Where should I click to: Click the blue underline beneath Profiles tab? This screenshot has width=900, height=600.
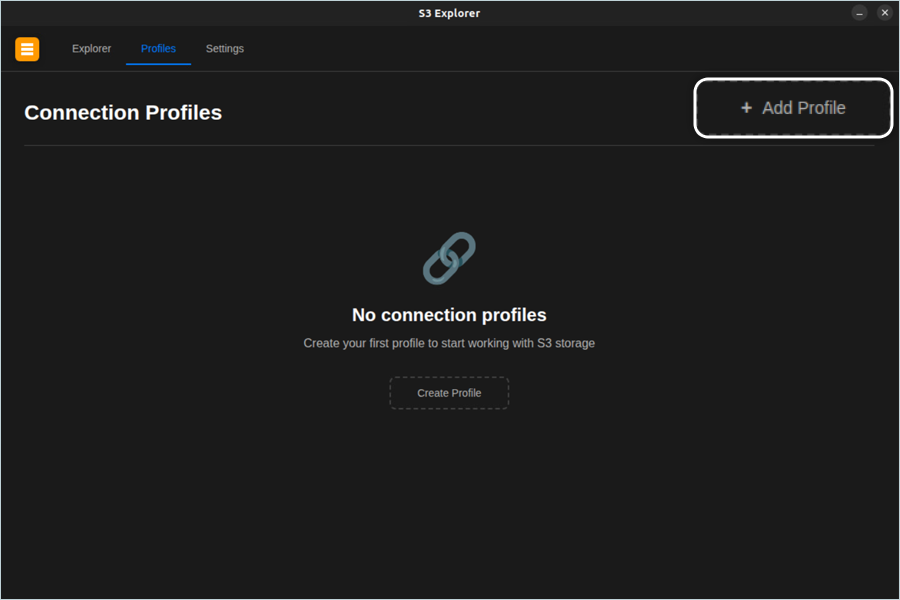158,64
